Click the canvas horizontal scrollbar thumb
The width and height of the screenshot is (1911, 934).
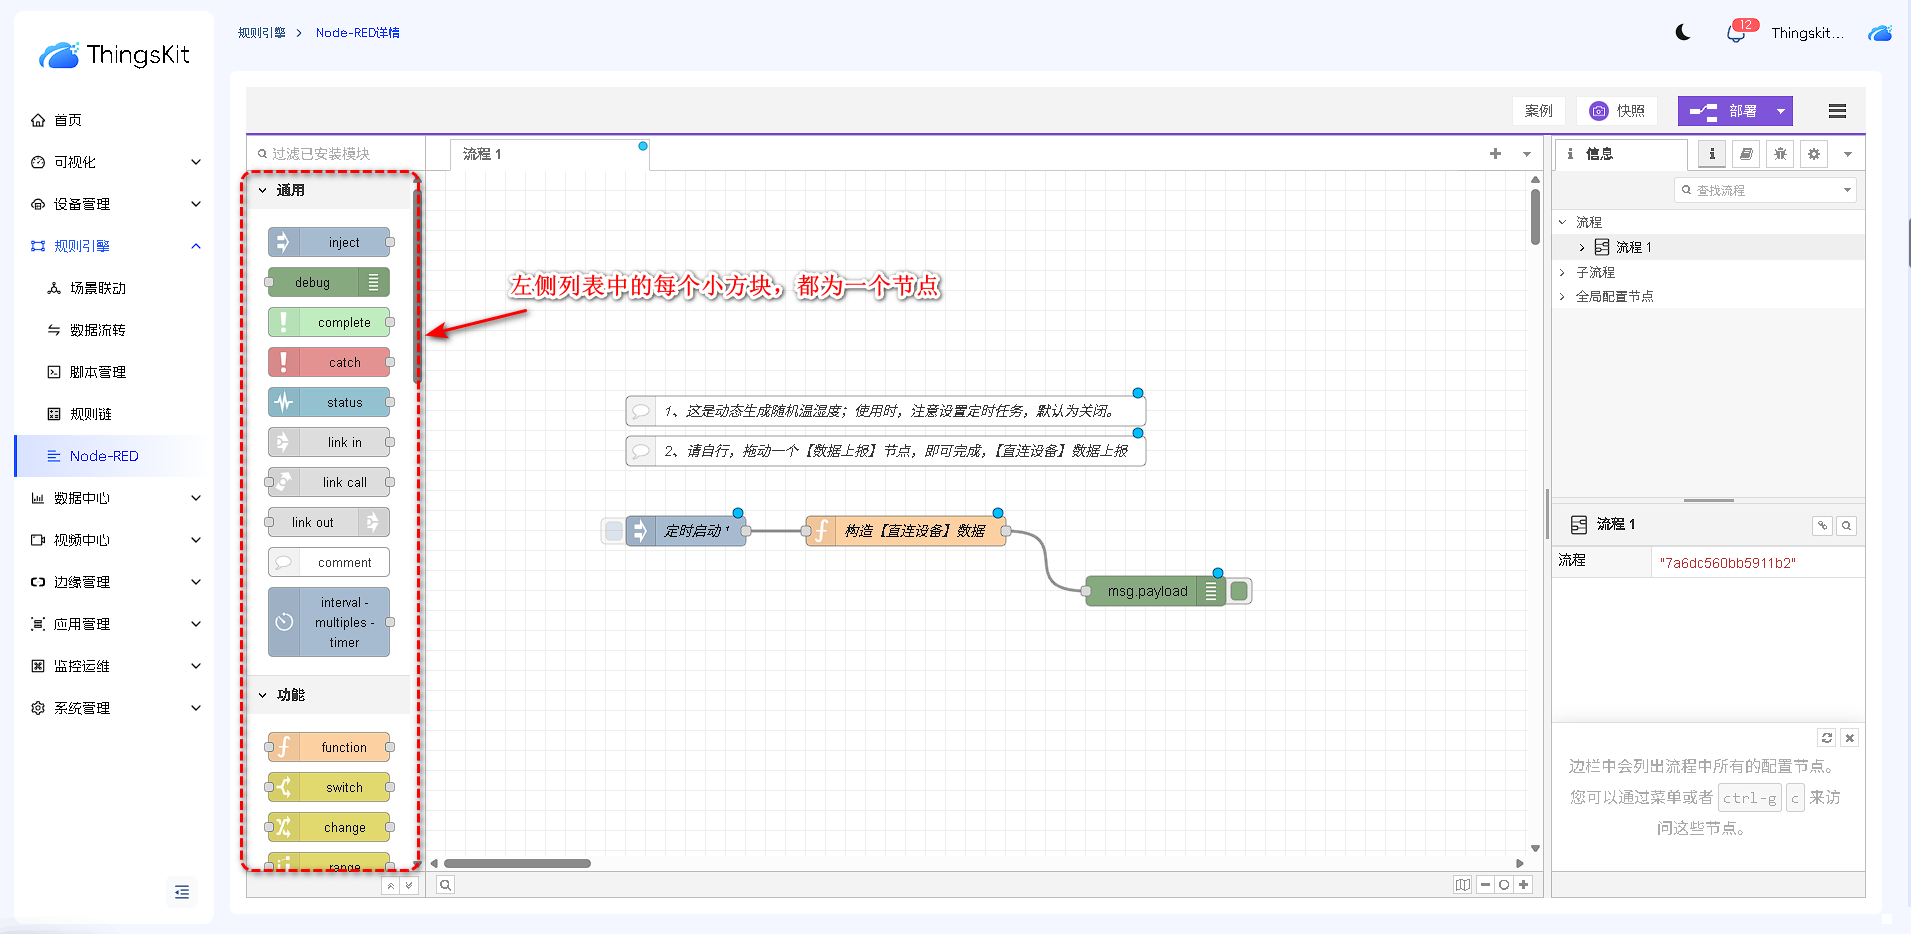[517, 863]
